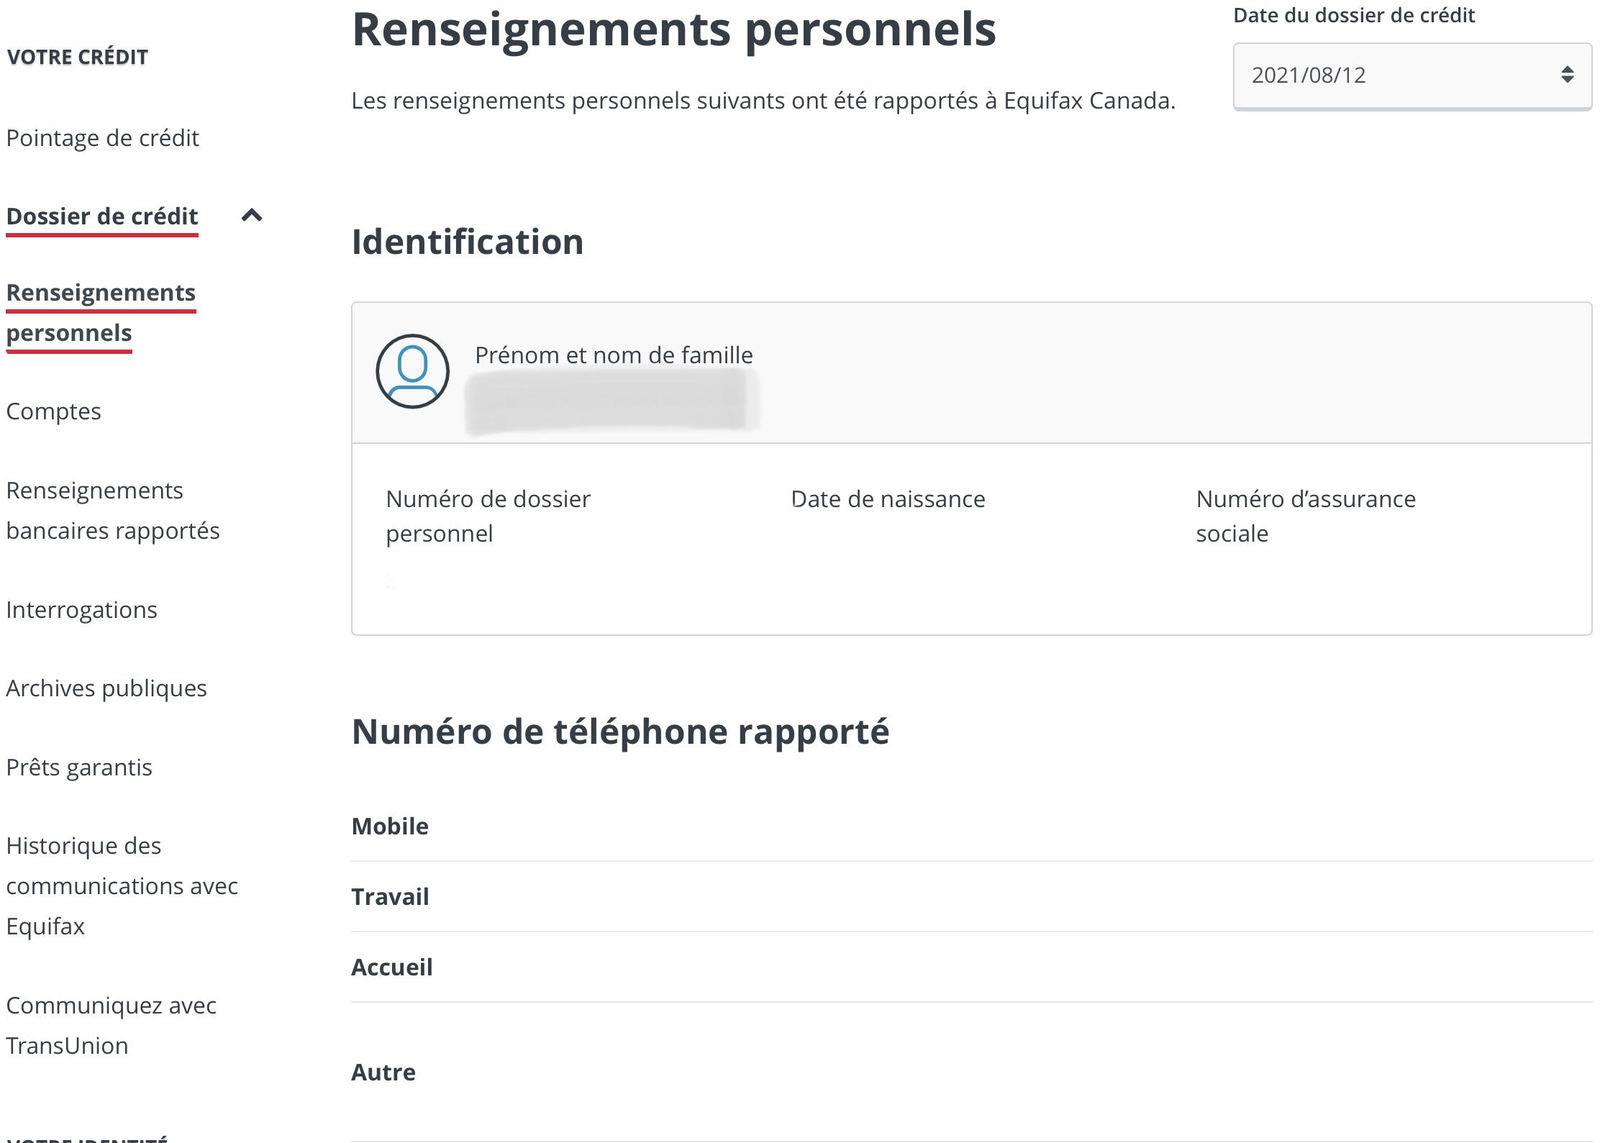Click the Numéro de dossier personnel field
The image size is (1600, 1143).
(x=488, y=516)
